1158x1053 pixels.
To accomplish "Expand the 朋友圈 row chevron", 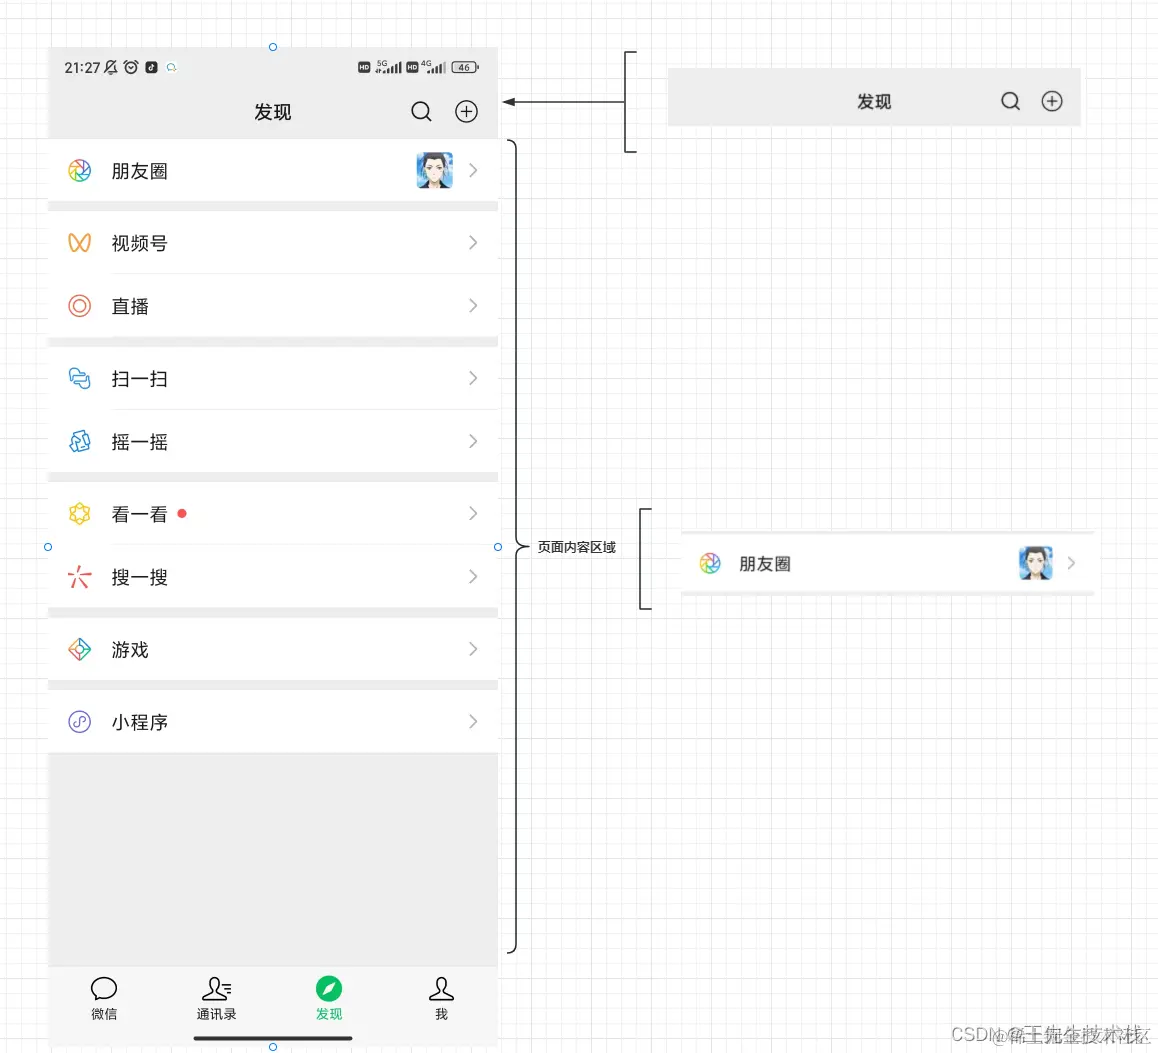I will tap(473, 170).
